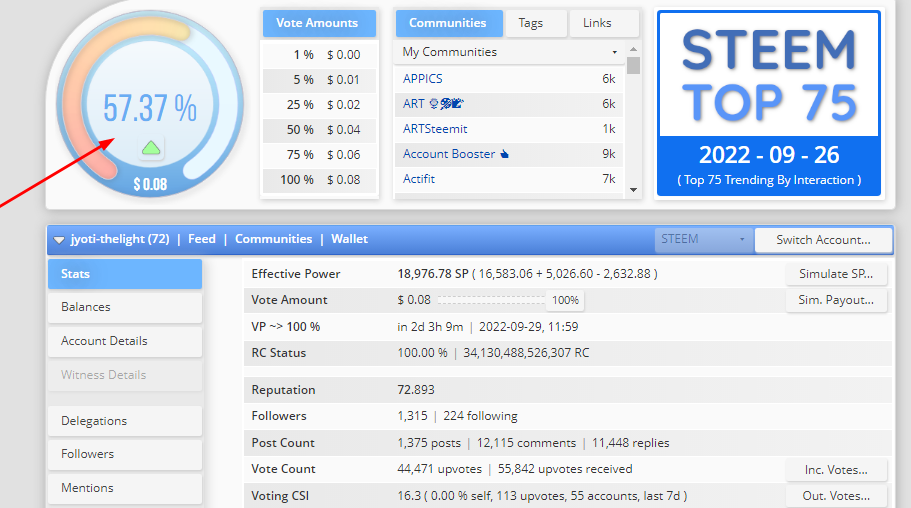
Task: Click the Out. Votes button
Action: [836, 496]
